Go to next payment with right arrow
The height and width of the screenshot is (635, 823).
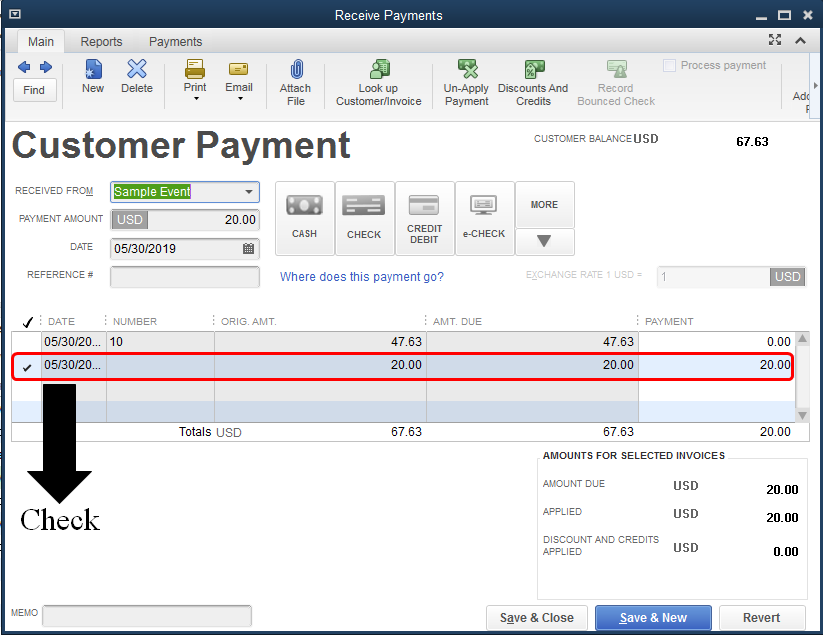coord(46,67)
